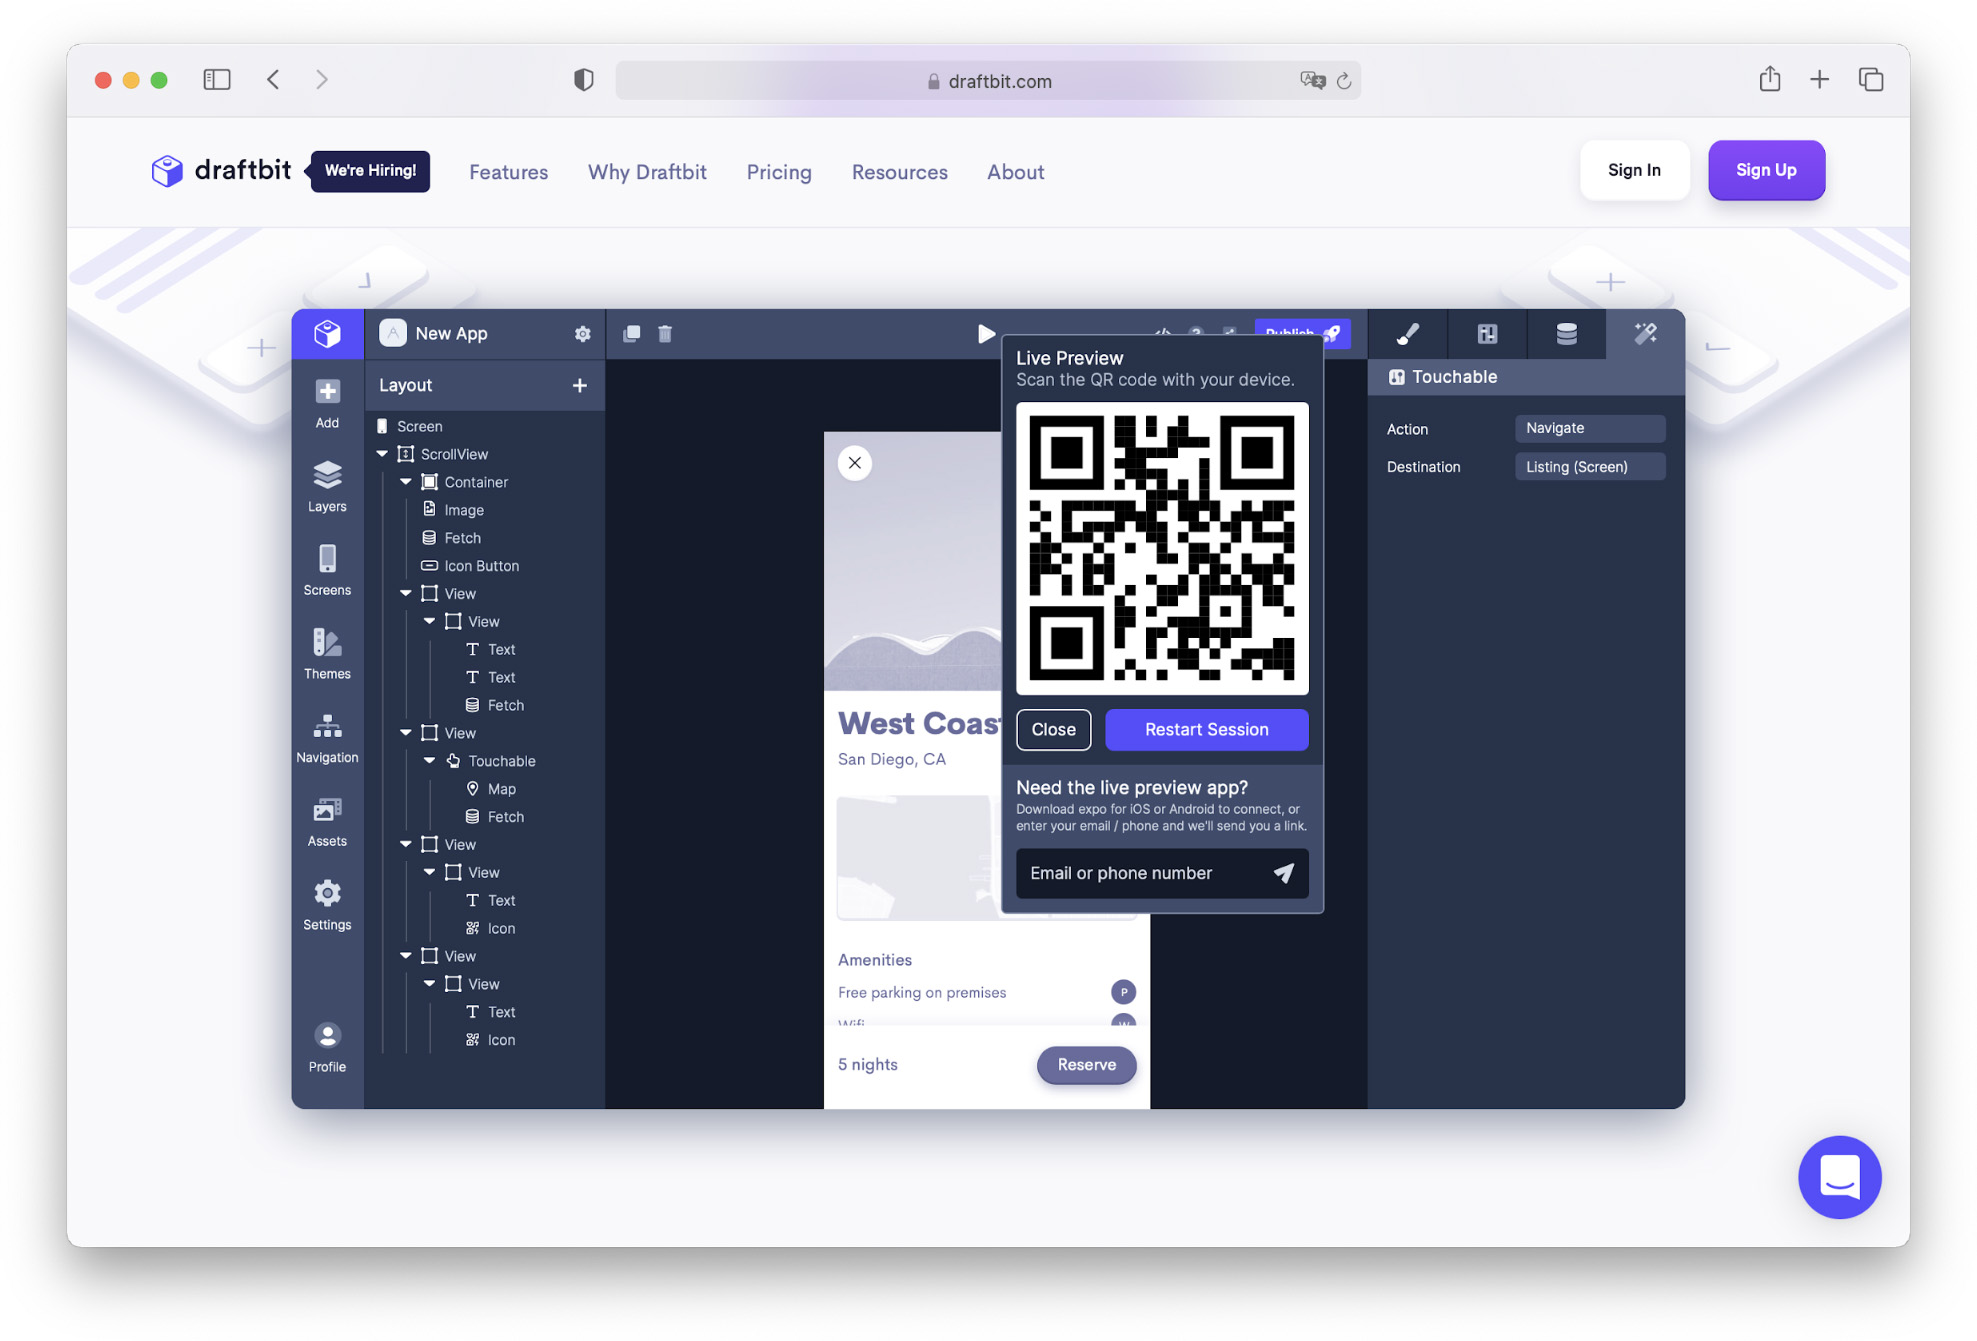The width and height of the screenshot is (1977, 1341).
Task: Open the Assets panel
Action: coord(327,821)
